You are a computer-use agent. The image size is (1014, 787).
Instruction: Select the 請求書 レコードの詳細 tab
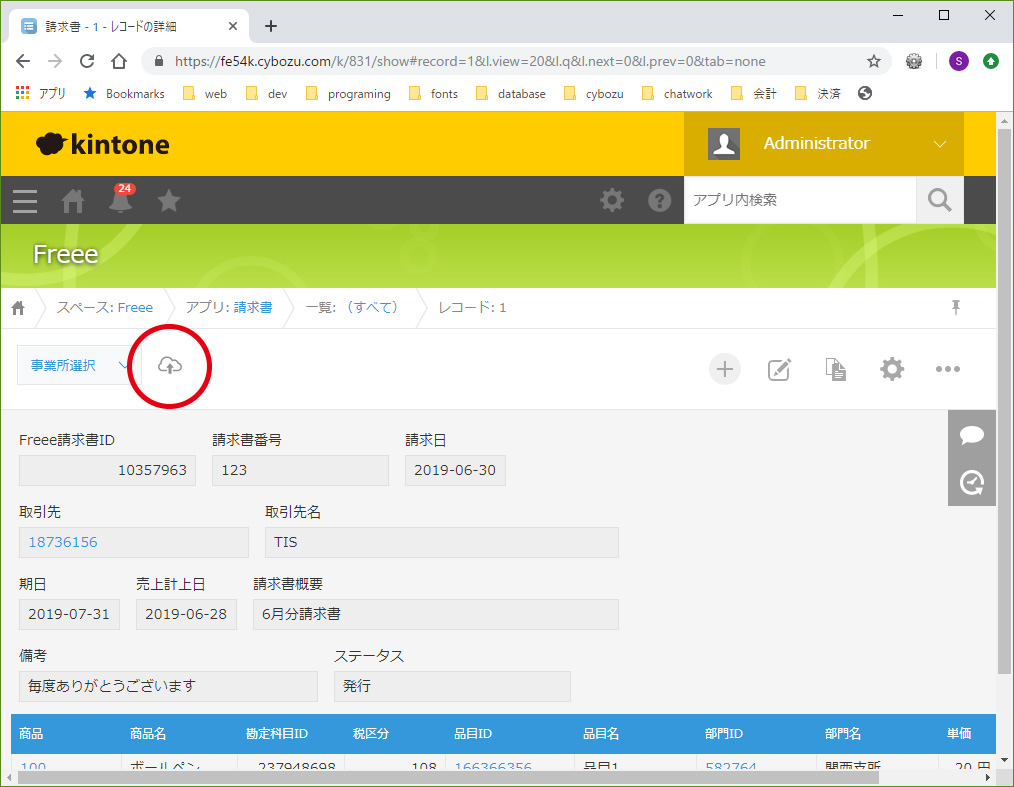[128, 27]
